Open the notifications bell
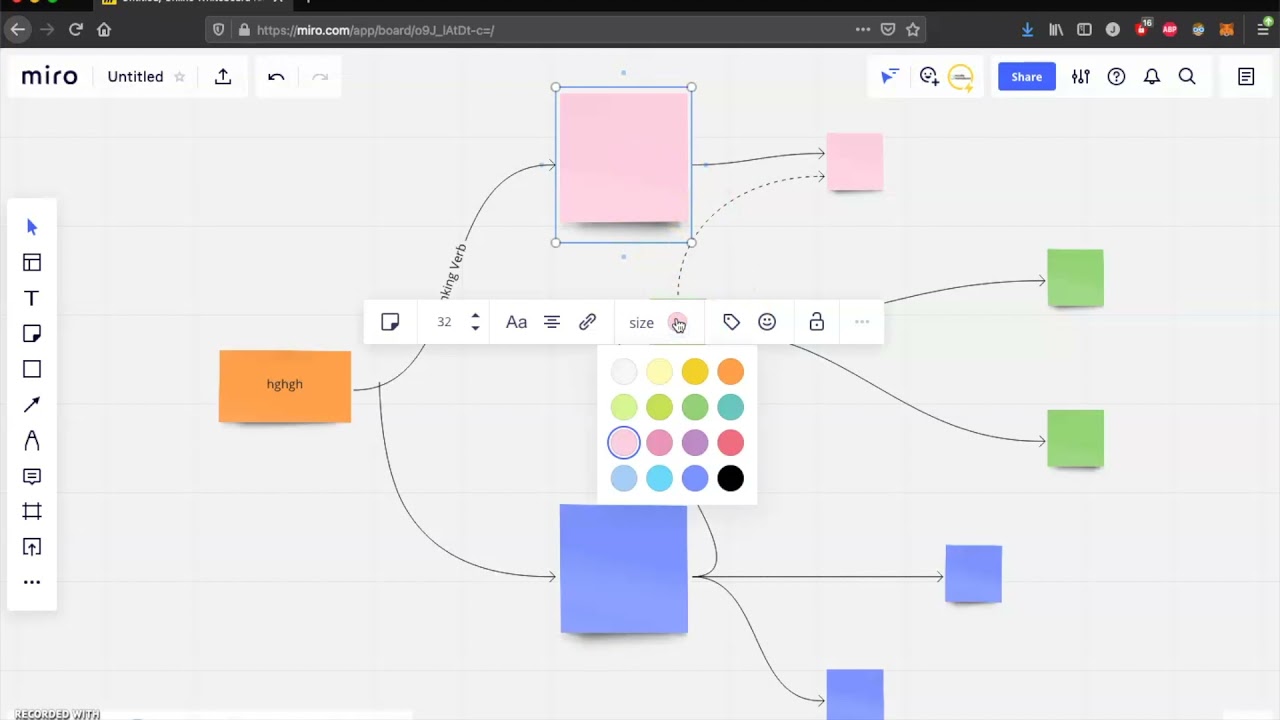Viewport: 1280px width, 720px height. [1152, 77]
